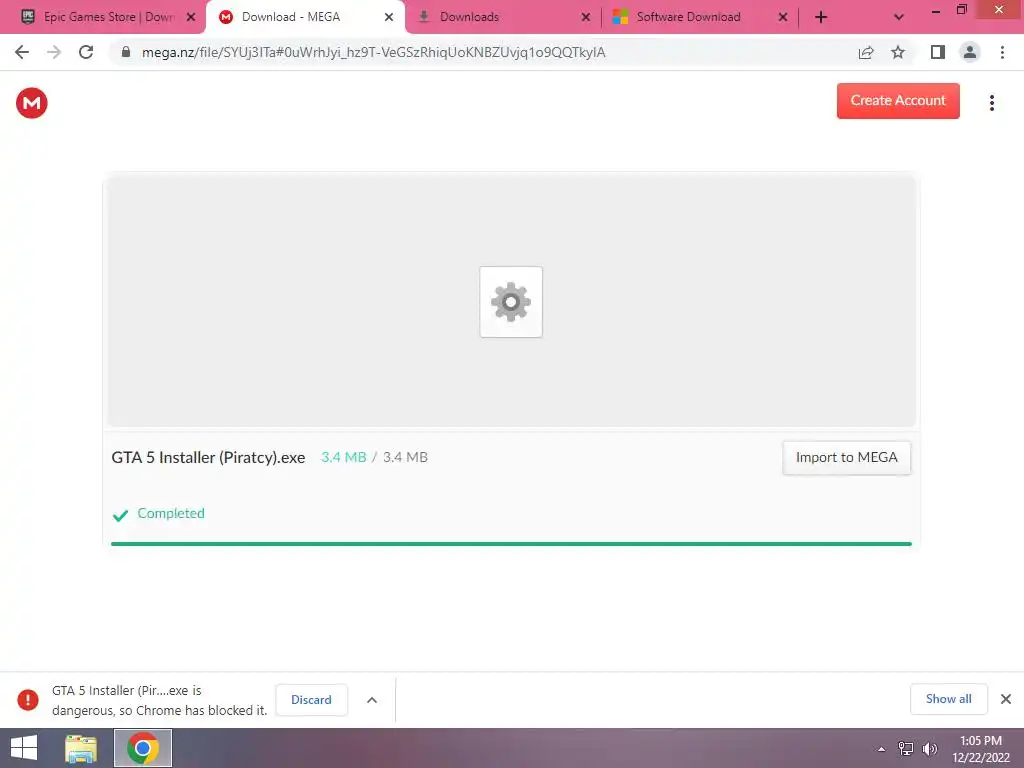The image size is (1024, 768).
Task: Close the downloads bar
Action: pyautogui.click(x=1006, y=699)
